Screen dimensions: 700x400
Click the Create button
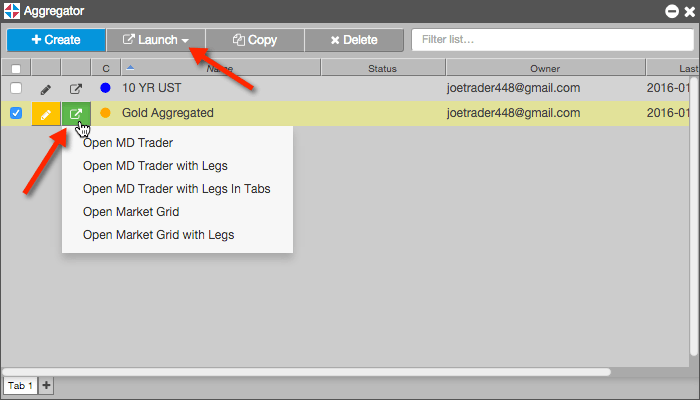click(56, 40)
